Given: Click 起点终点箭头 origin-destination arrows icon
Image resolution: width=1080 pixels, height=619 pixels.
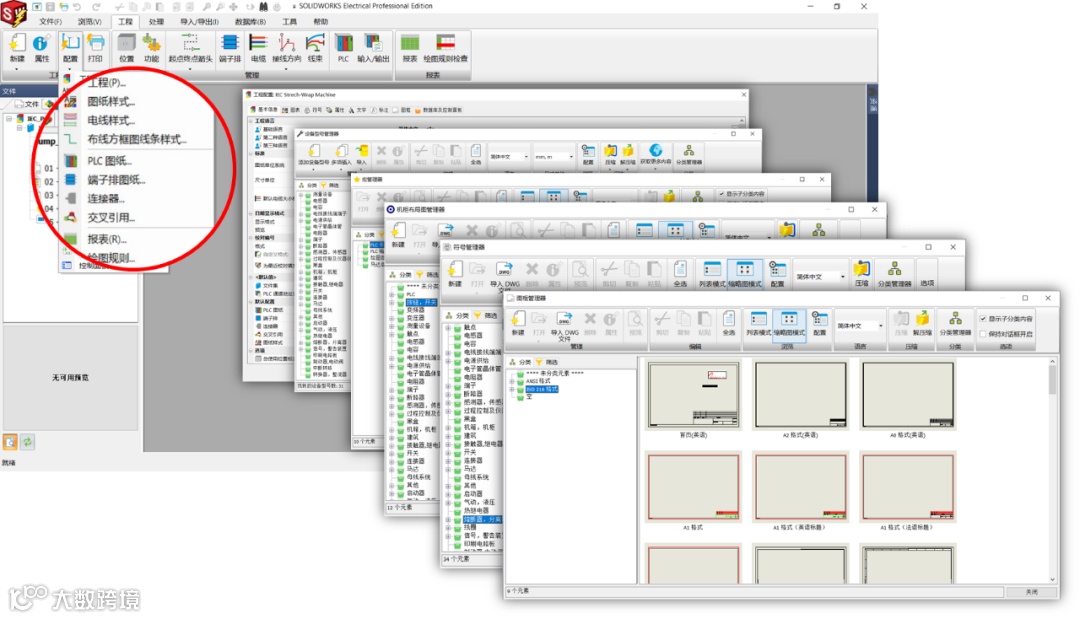Looking at the screenshot, I should [x=190, y=48].
